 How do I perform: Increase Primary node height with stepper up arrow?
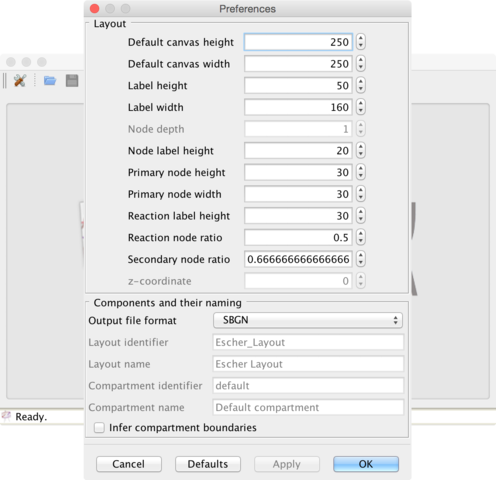(x=361, y=168)
